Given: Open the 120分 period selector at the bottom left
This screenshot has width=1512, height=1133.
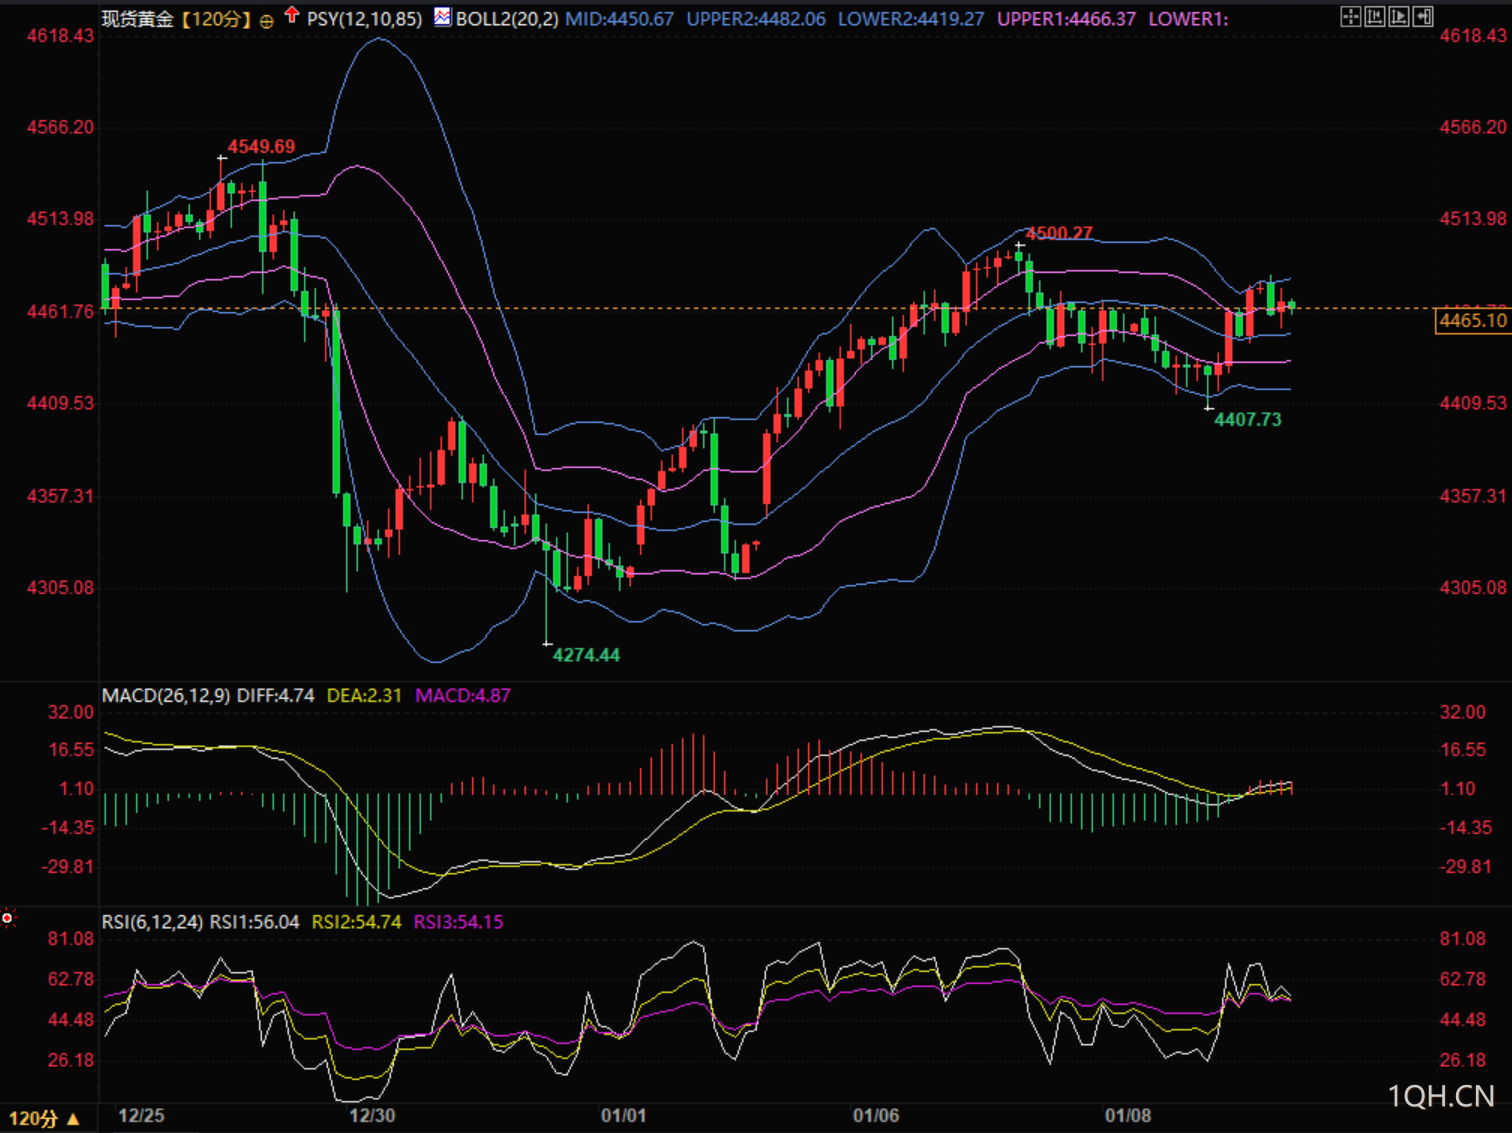Looking at the screenshot, I should [x=44, y=1119].
